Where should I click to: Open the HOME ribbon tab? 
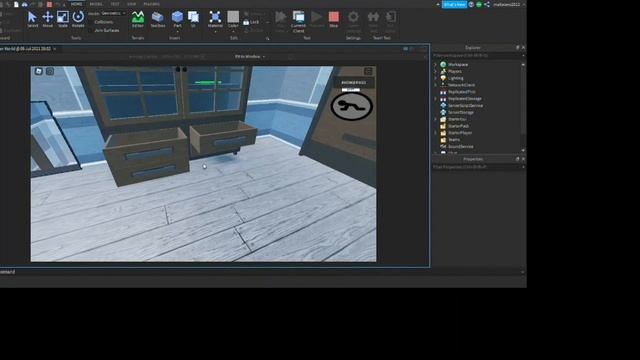(77, 4)
